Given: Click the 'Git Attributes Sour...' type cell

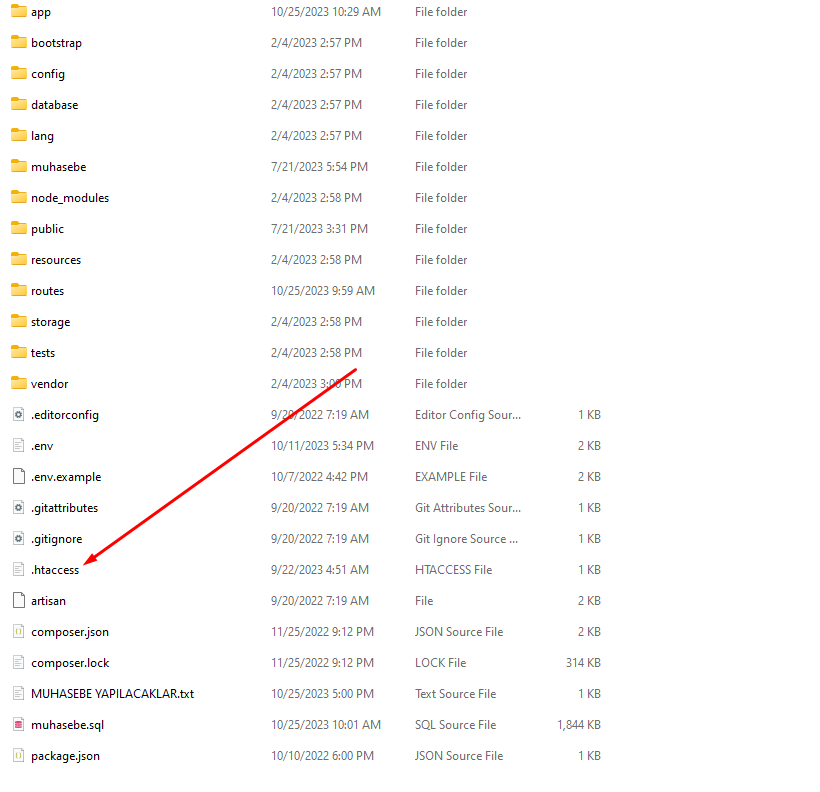Looking at the screenshot, I should pos(468,507).
